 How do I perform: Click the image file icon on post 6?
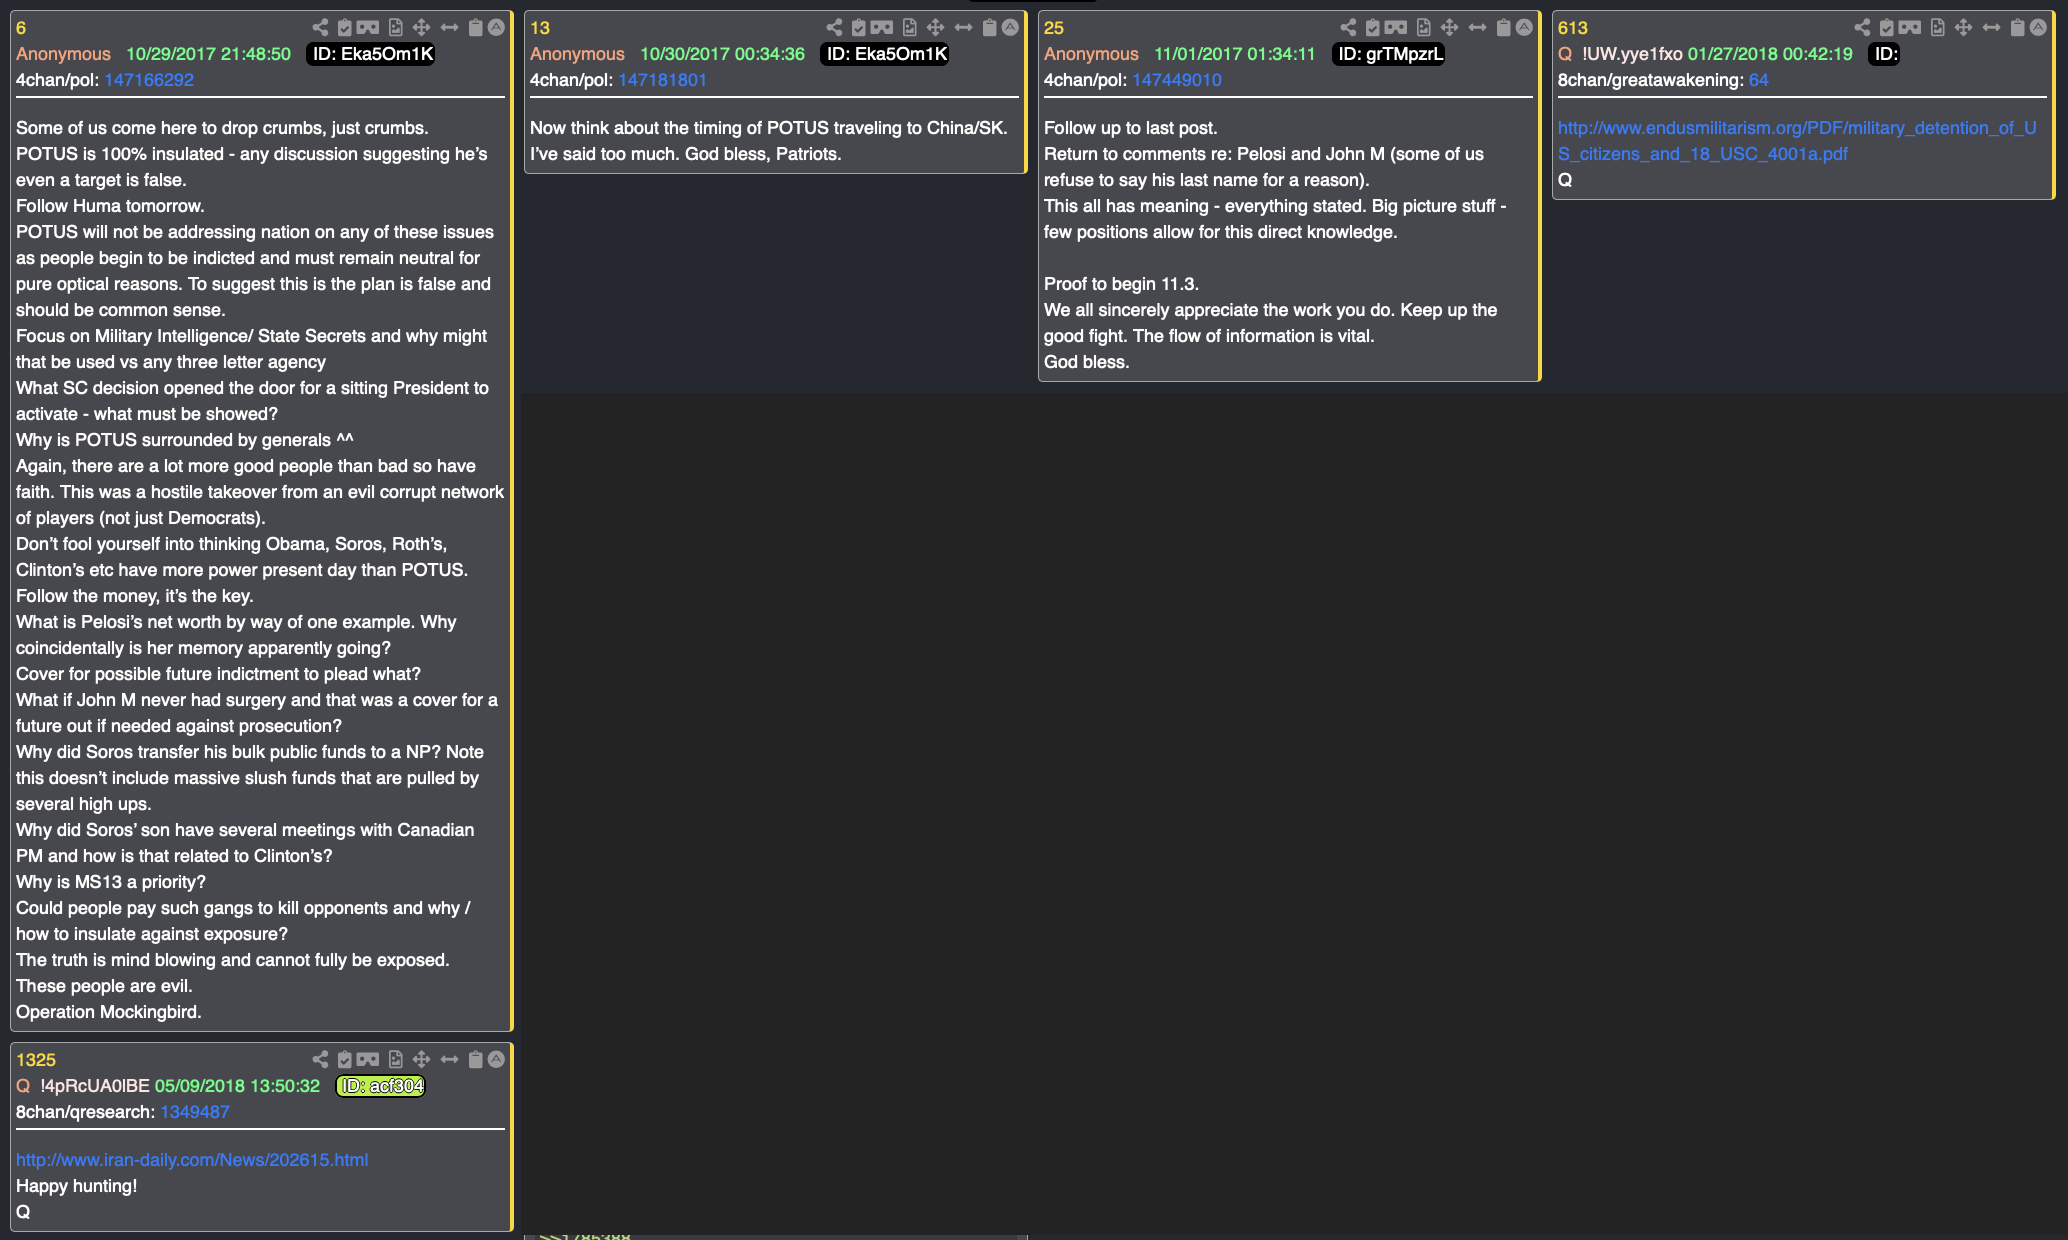pos(395,28)
